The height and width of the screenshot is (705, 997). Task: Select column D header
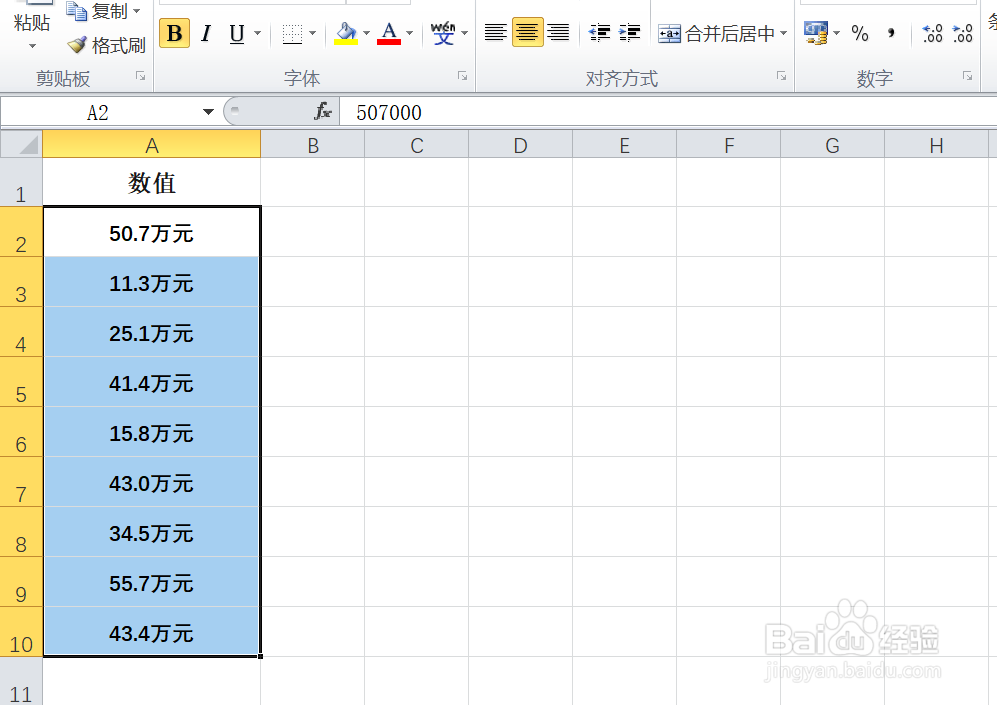pyautogui.click(x=520, y=145)
